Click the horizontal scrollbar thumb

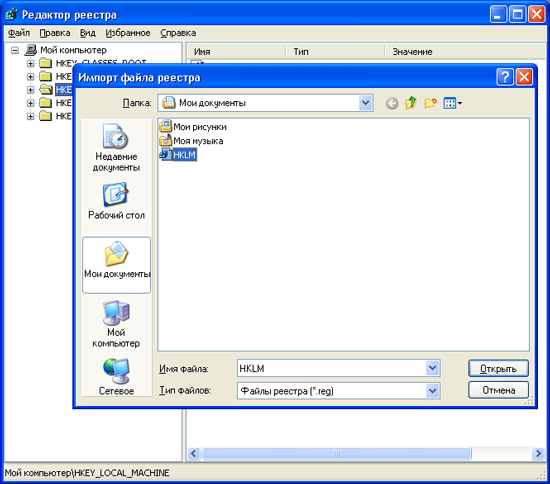(336, 453)
